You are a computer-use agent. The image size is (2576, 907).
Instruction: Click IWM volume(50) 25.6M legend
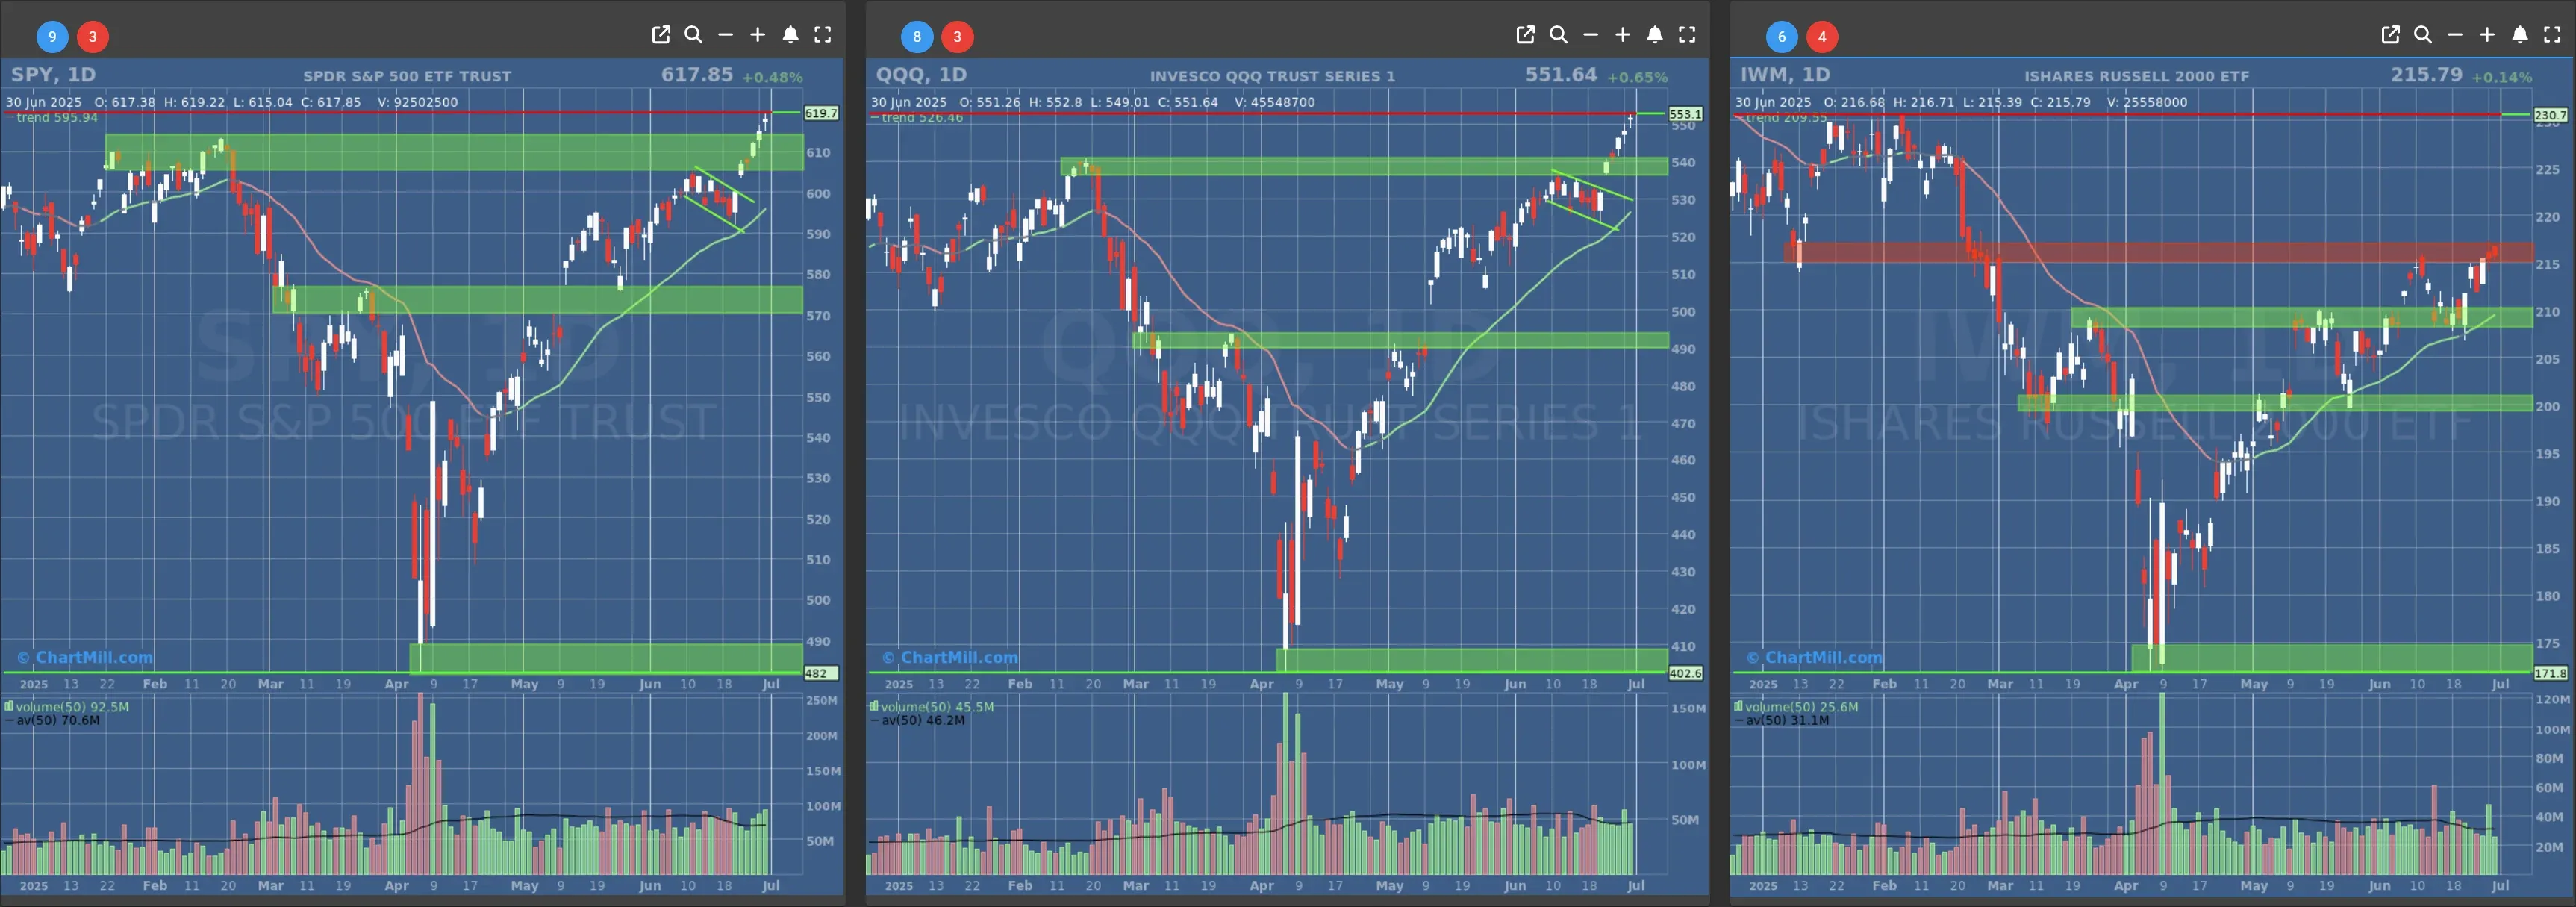(1796, 706)
